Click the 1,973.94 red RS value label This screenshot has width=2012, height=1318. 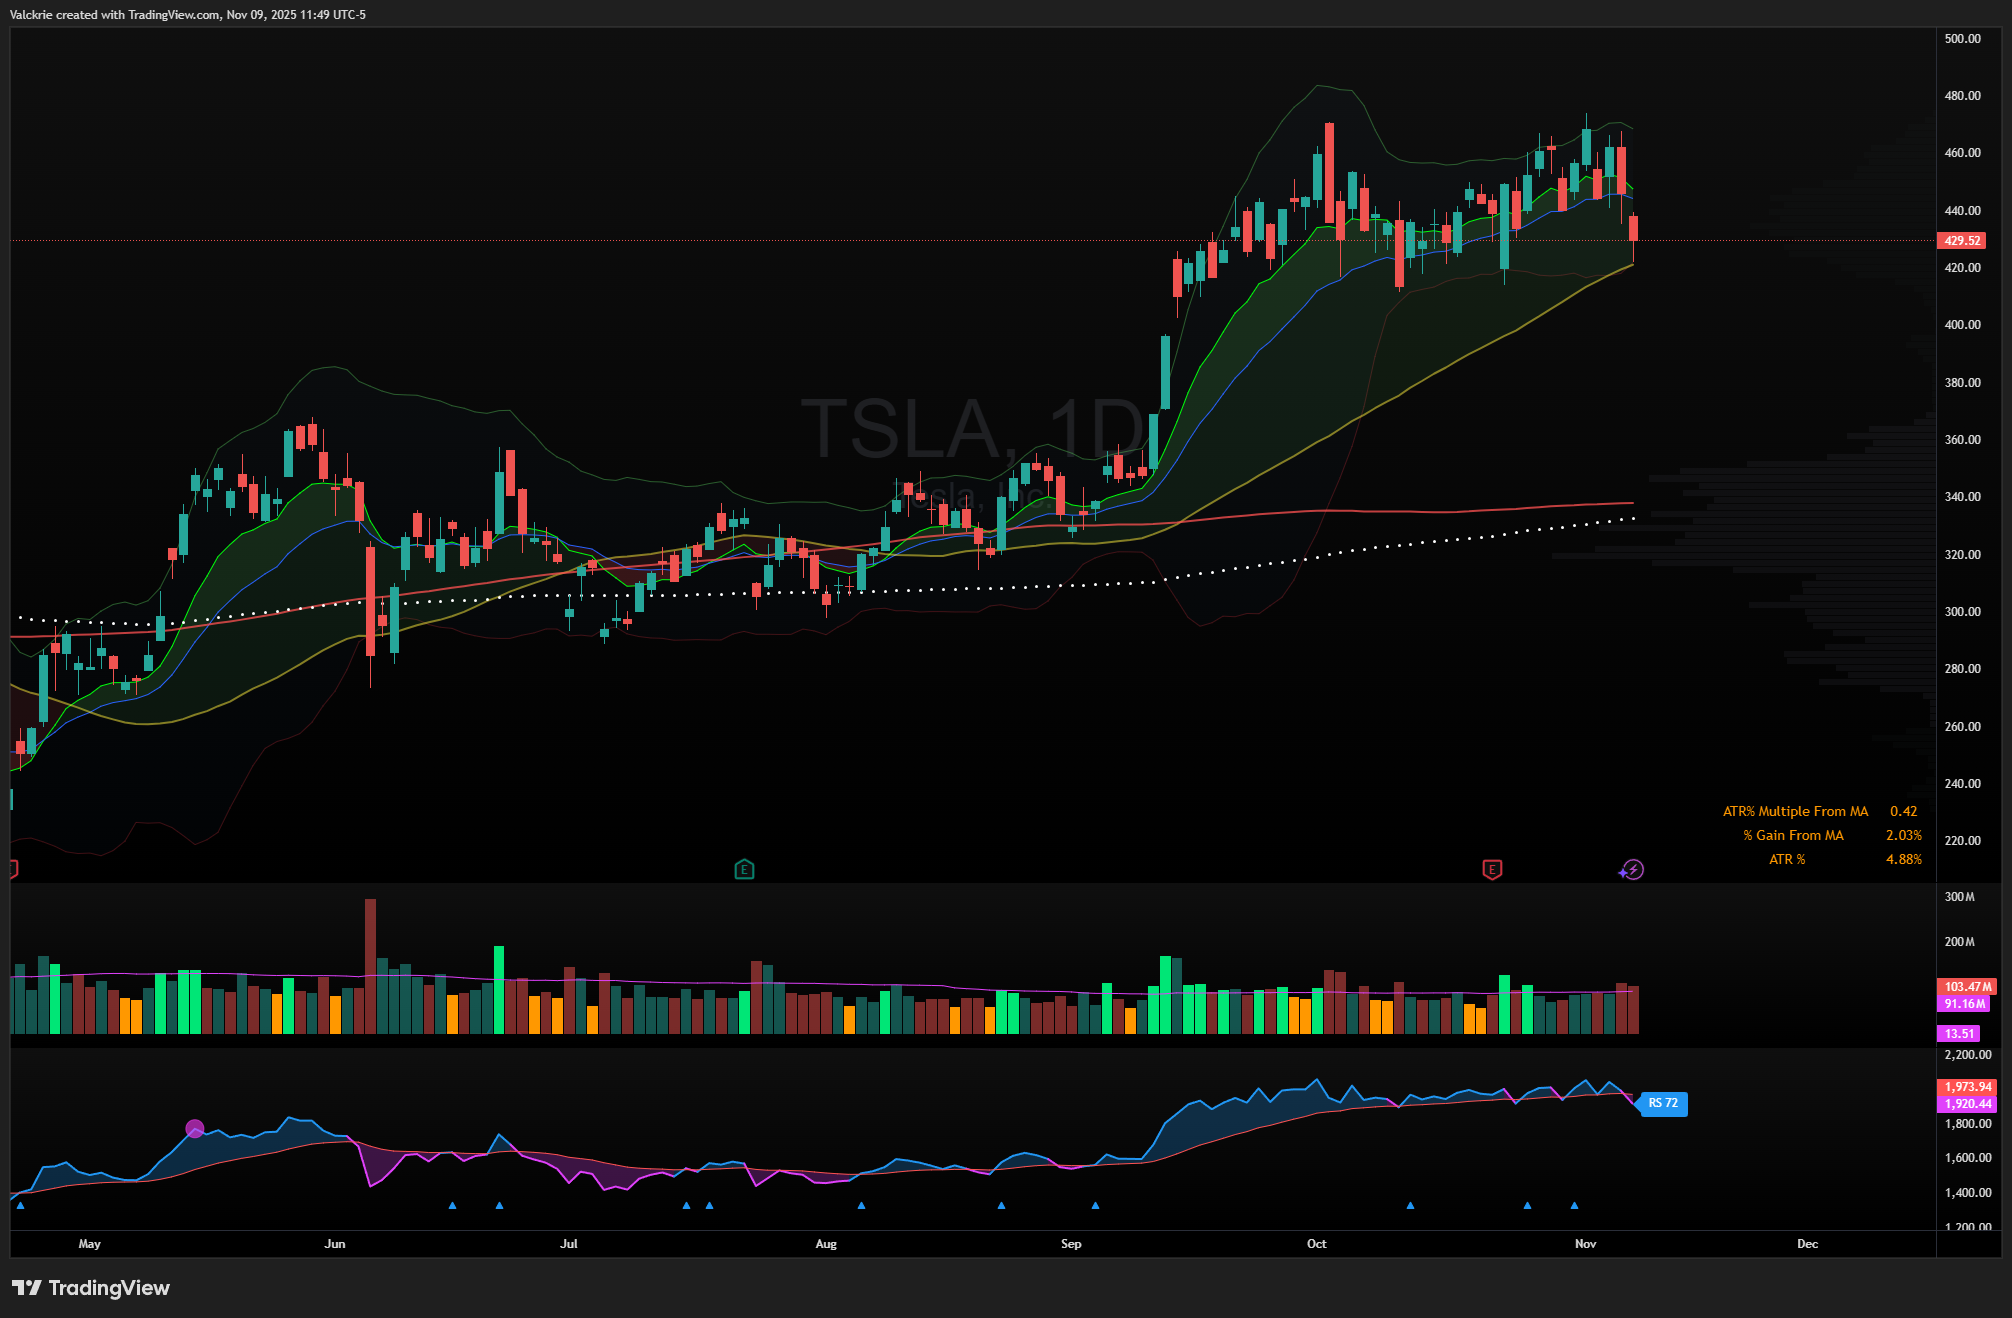coord(1967,1086)
